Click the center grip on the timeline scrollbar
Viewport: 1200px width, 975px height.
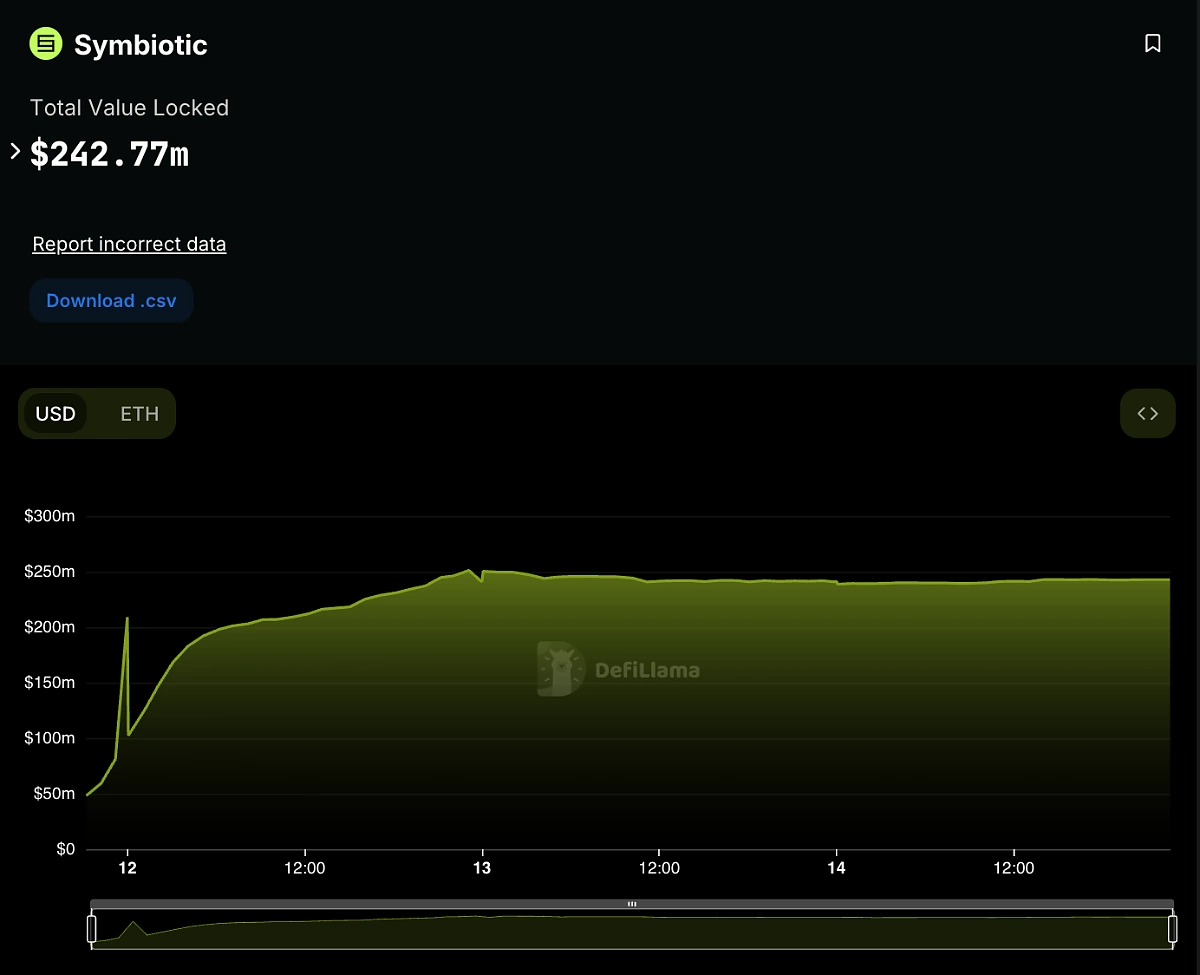631,903
